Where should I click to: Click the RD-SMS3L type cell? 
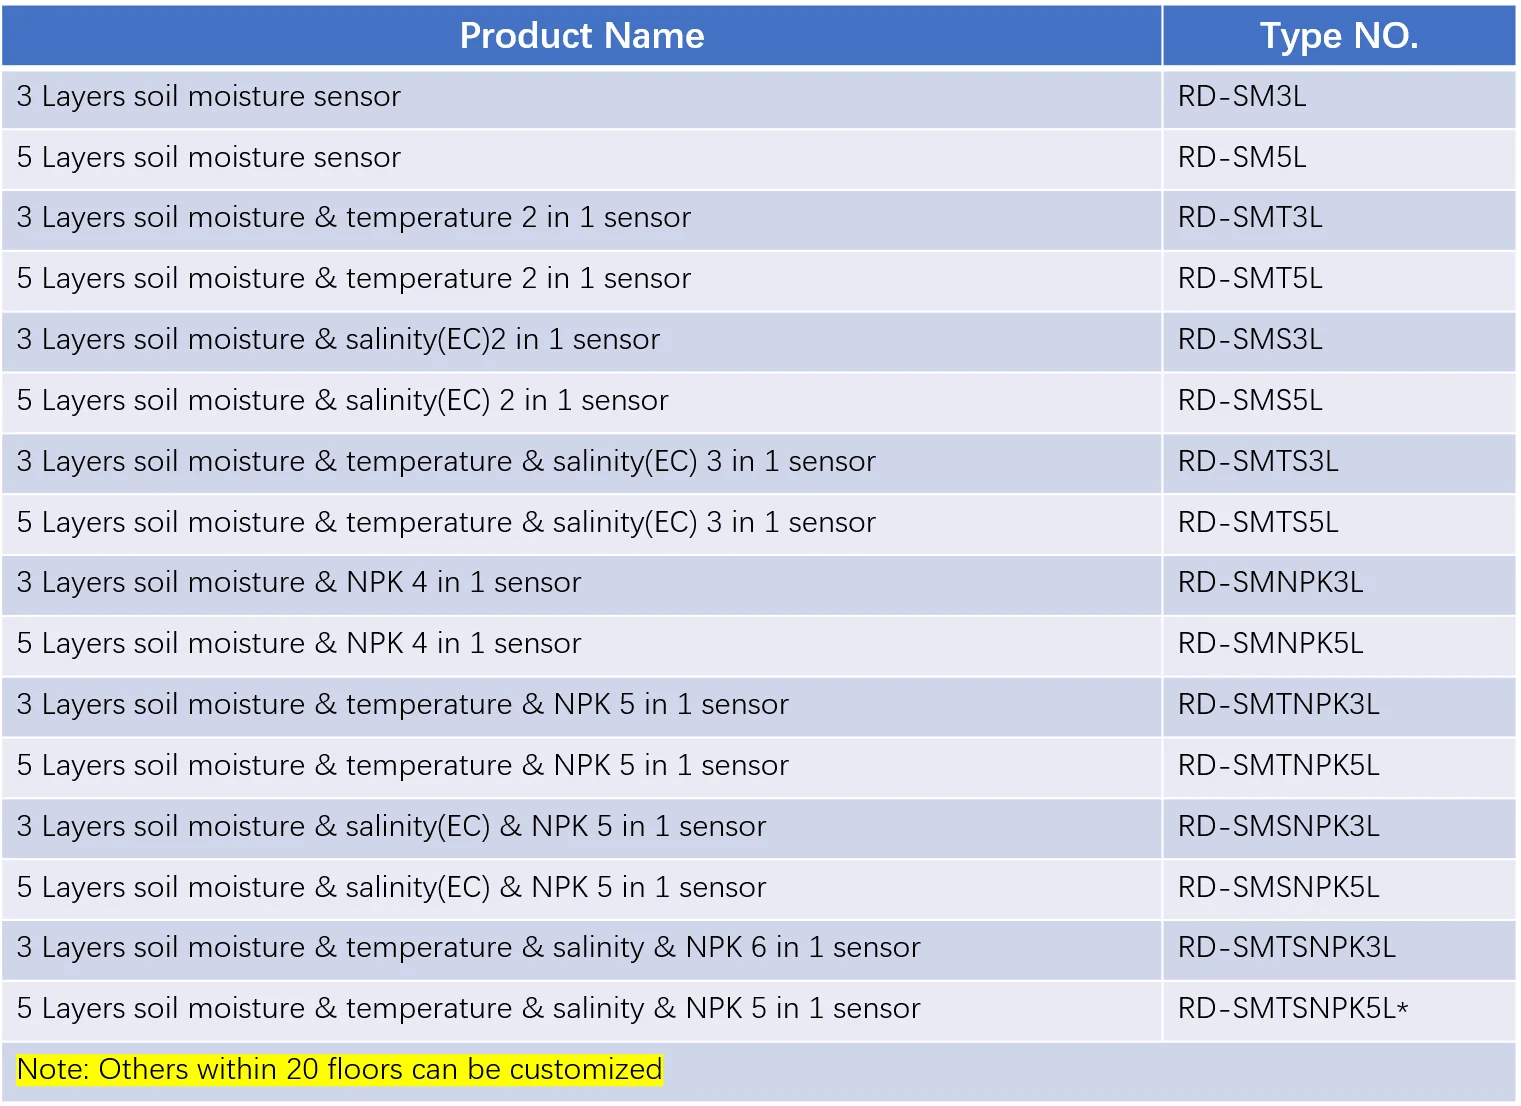pos(1250,340)
